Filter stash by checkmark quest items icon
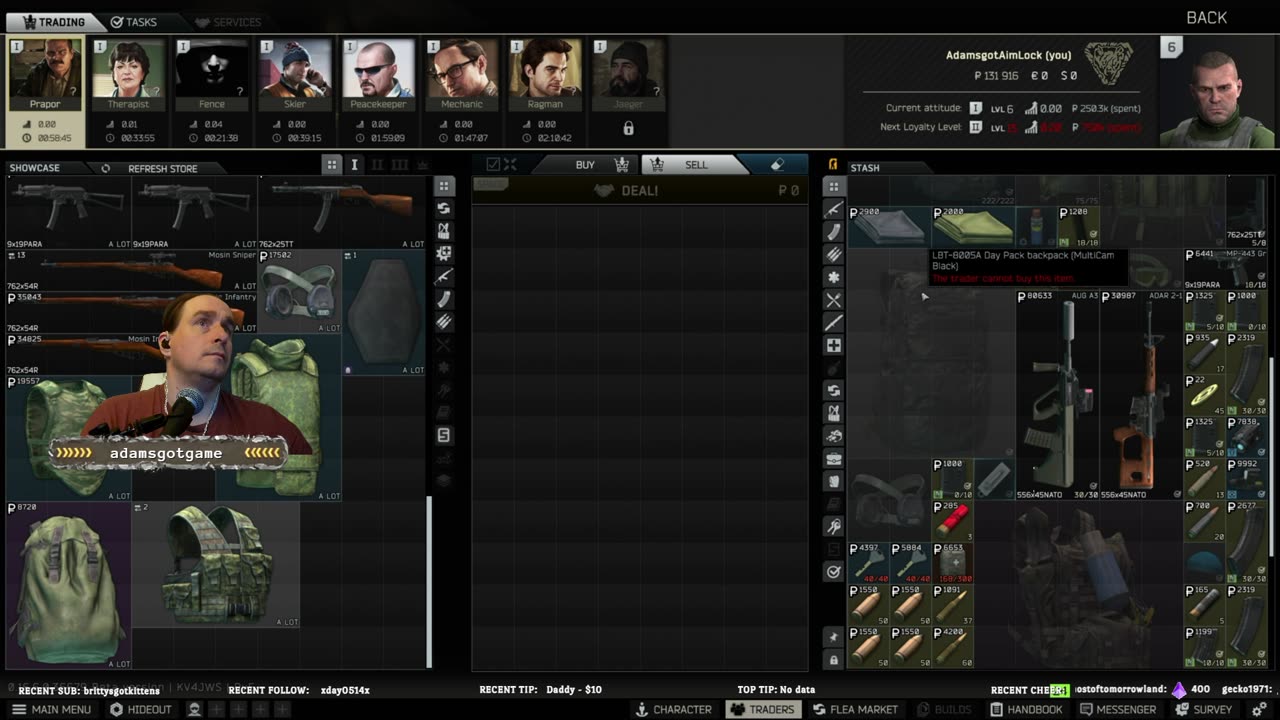Viewport: 1280px width, 720px height. [833, 572]
